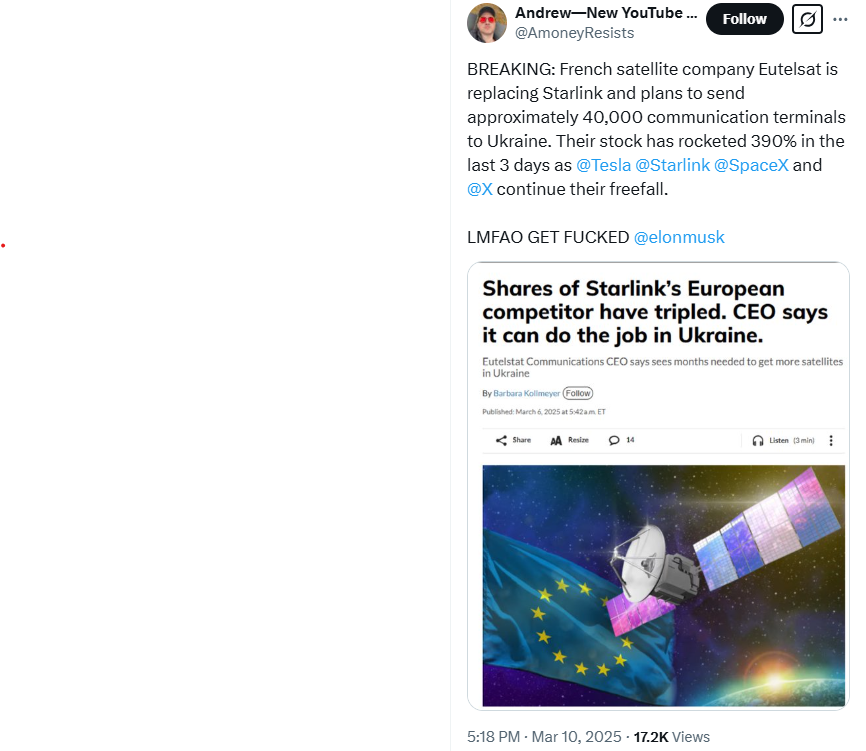This screenshot has height=751, width=866.
Task: Click the @AmoneyResists handle
Action: click(574, 33)
